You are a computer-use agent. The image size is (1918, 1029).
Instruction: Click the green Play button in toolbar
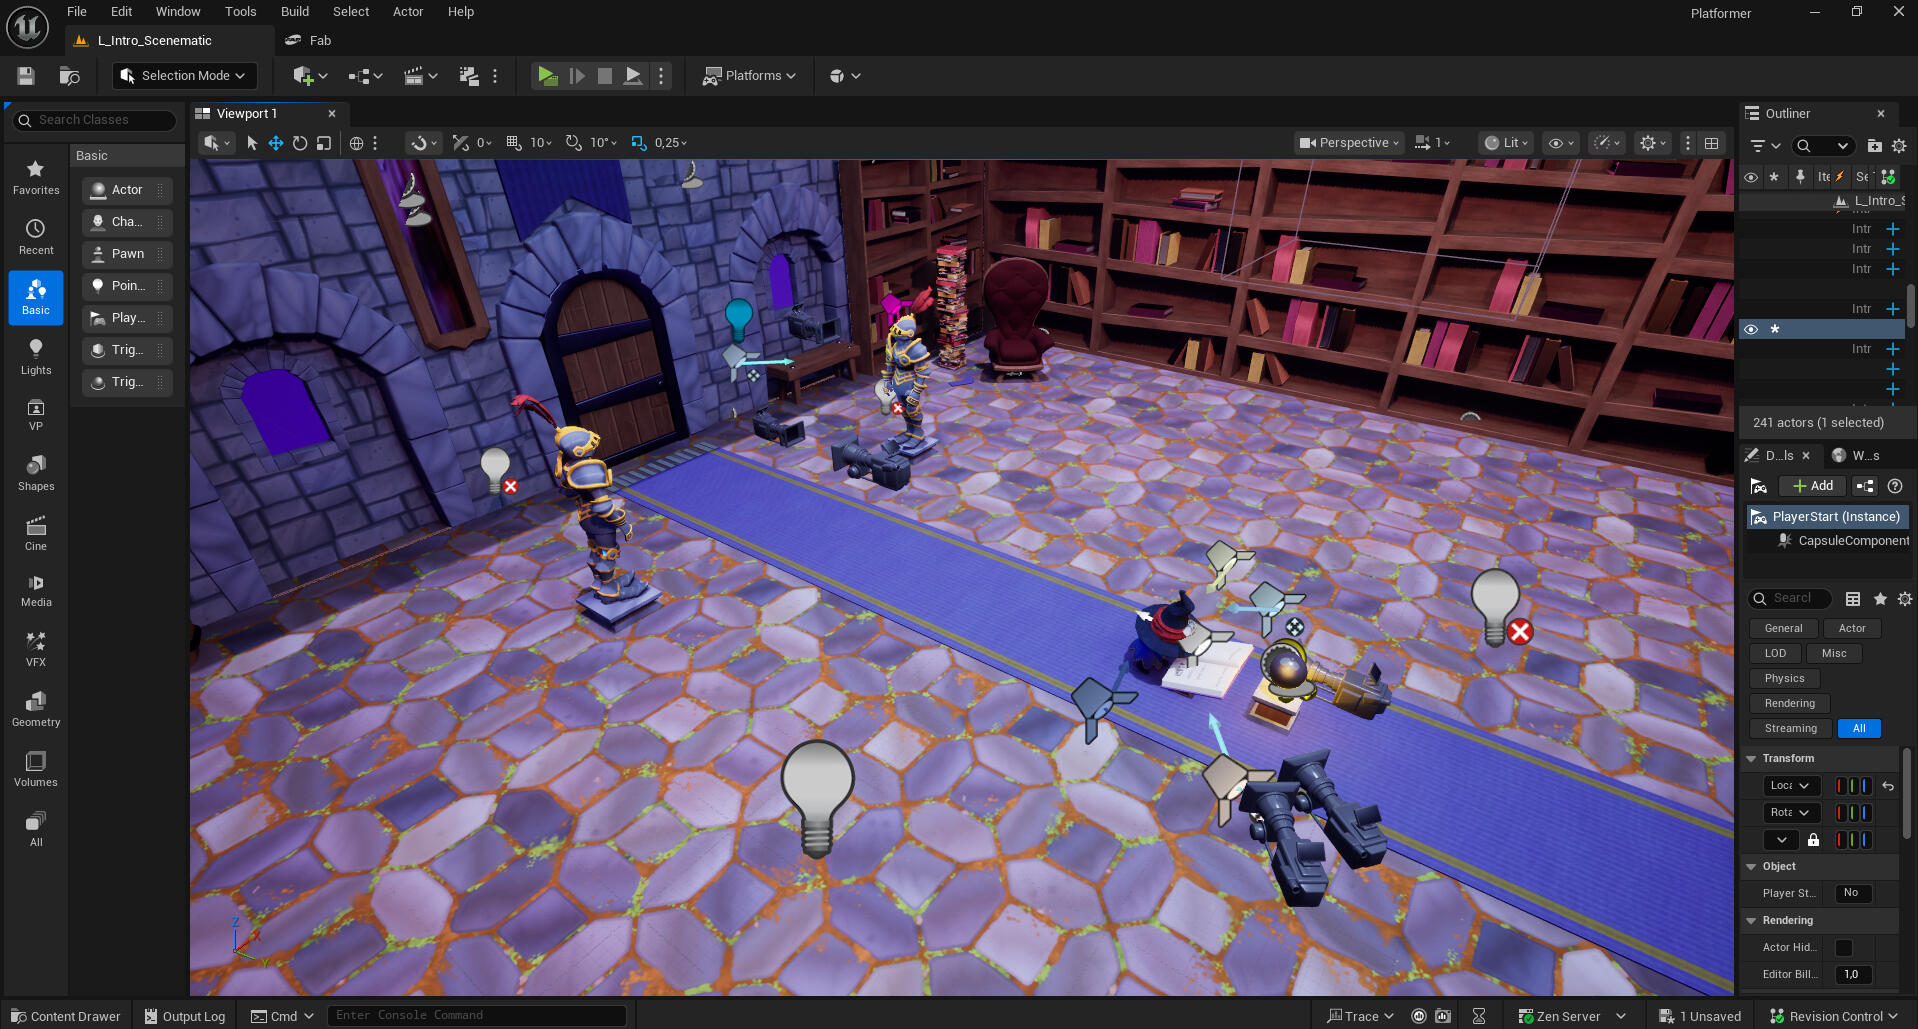(547, 76)
